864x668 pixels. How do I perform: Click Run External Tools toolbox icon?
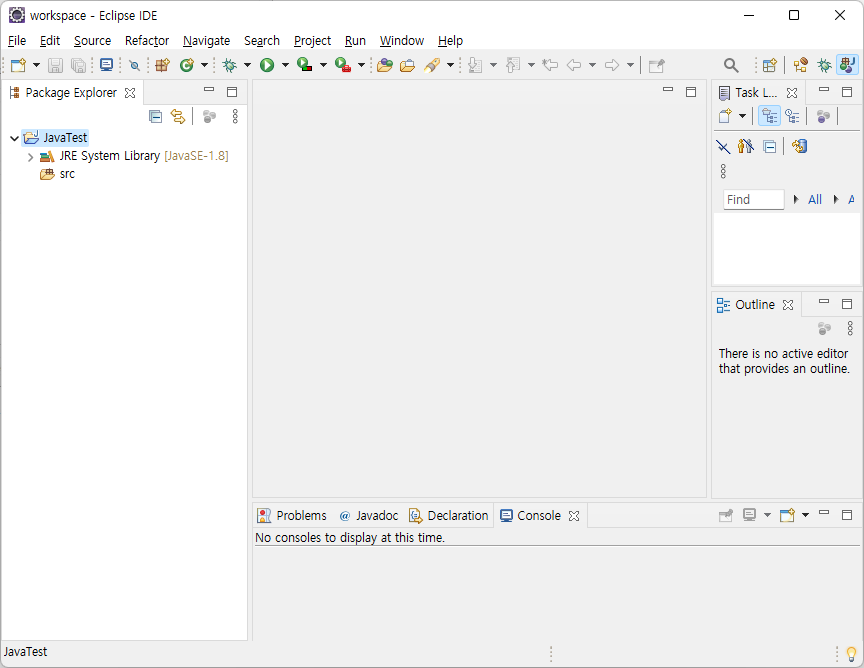tap(343, 65)
